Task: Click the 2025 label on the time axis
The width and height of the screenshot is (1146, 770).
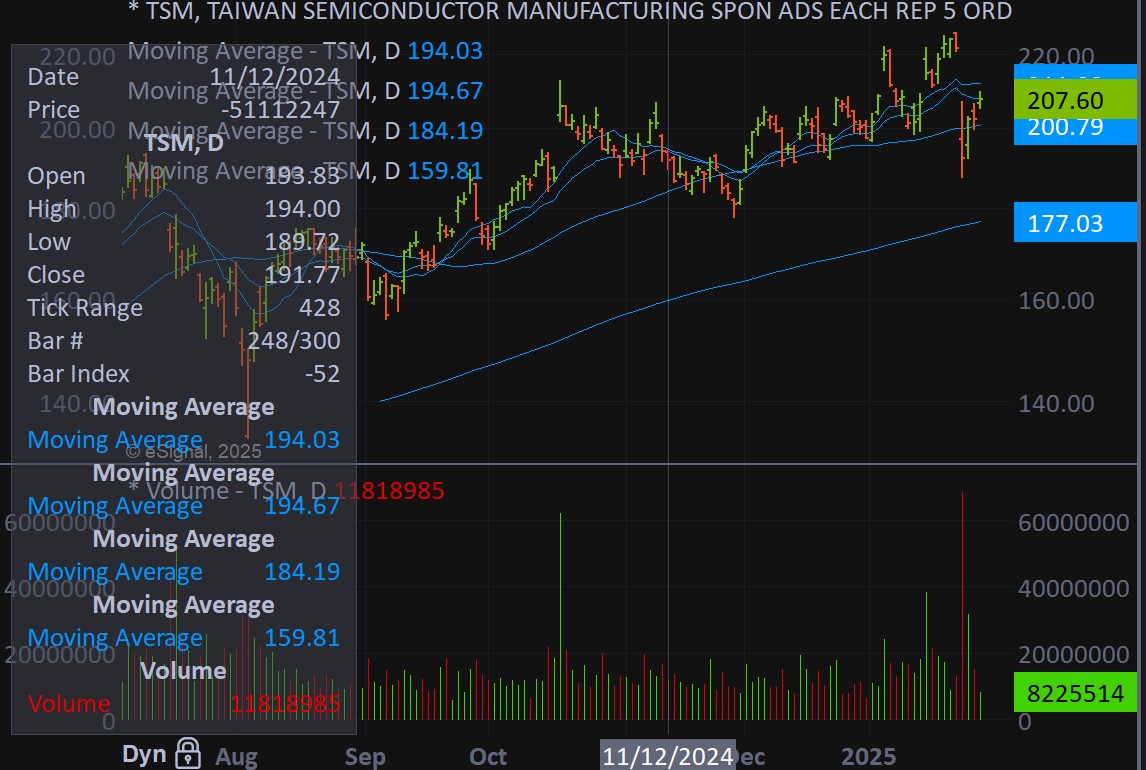Action: coord(868,757)
